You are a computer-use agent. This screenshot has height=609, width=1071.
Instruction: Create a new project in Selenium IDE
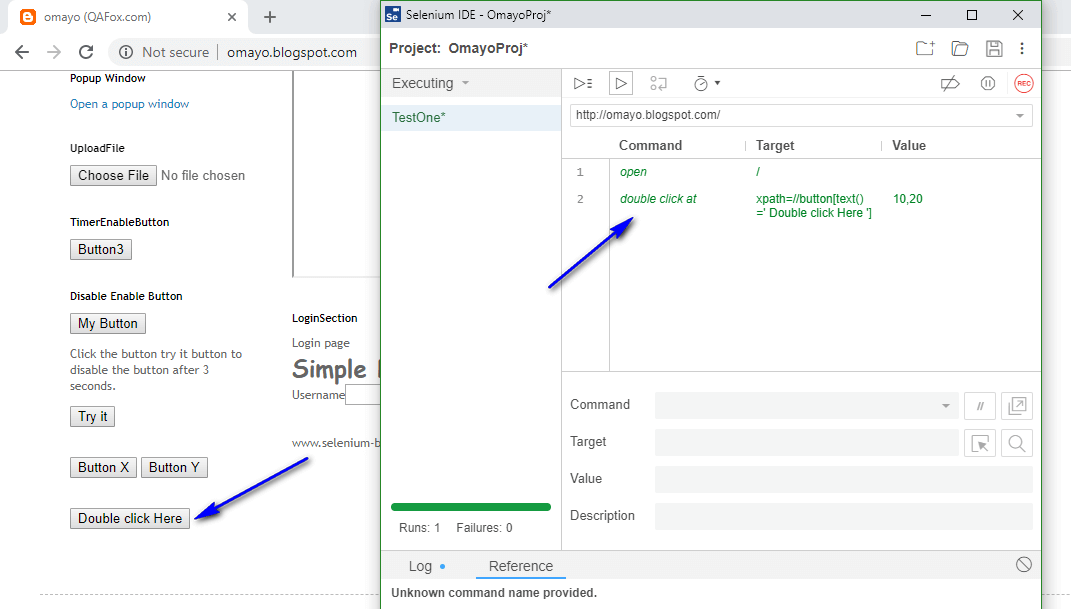925,48
